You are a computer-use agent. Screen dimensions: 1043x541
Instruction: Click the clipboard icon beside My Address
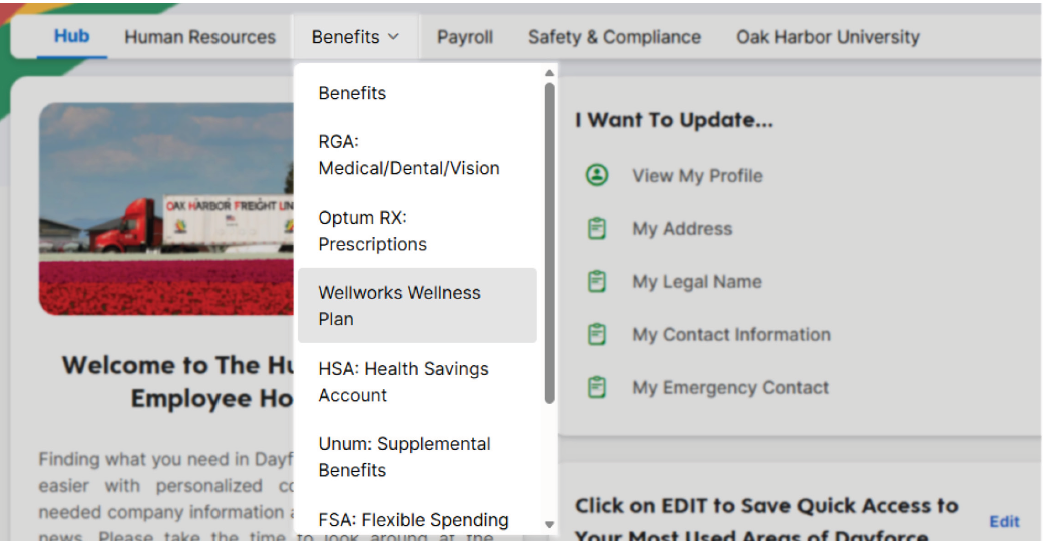pos(597,229)
